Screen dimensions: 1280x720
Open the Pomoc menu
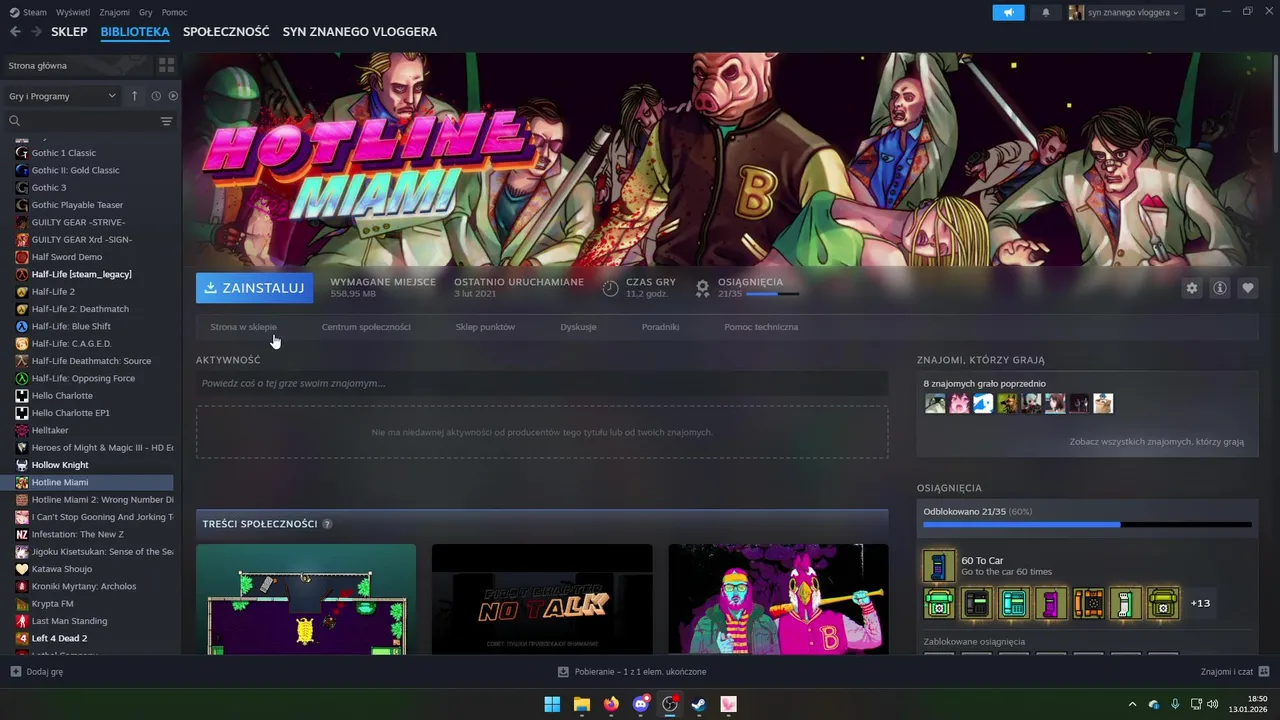174,12
